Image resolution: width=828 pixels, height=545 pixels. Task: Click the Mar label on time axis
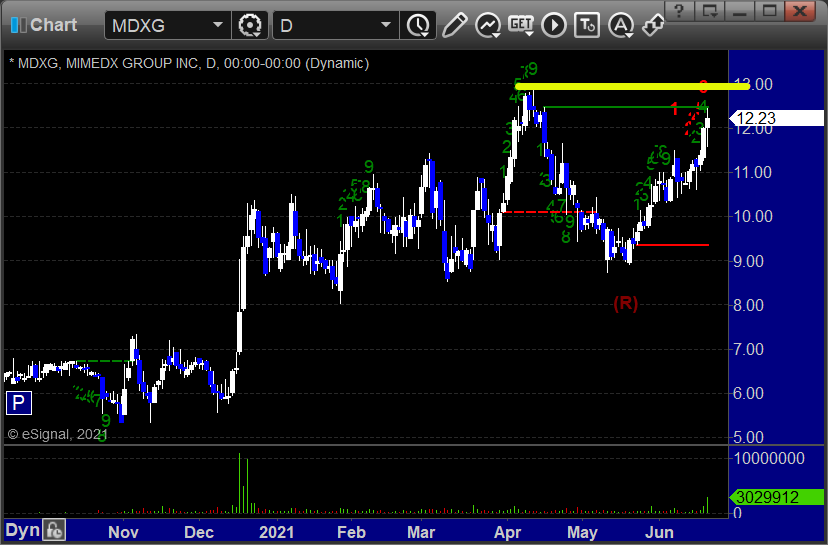tap(421, 532)
